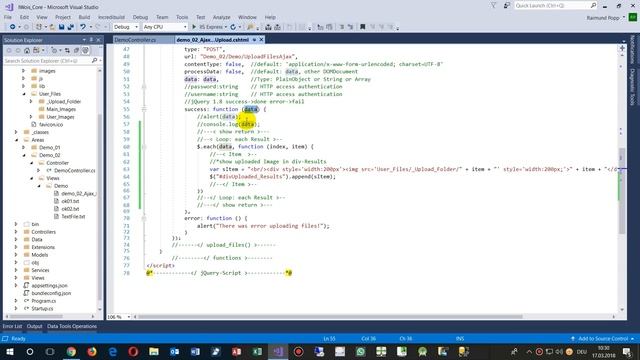The height and width of the screenshot is (360, 640).
Task: Expand the Demo_01 folder node
Action: [x=23, y=147]
